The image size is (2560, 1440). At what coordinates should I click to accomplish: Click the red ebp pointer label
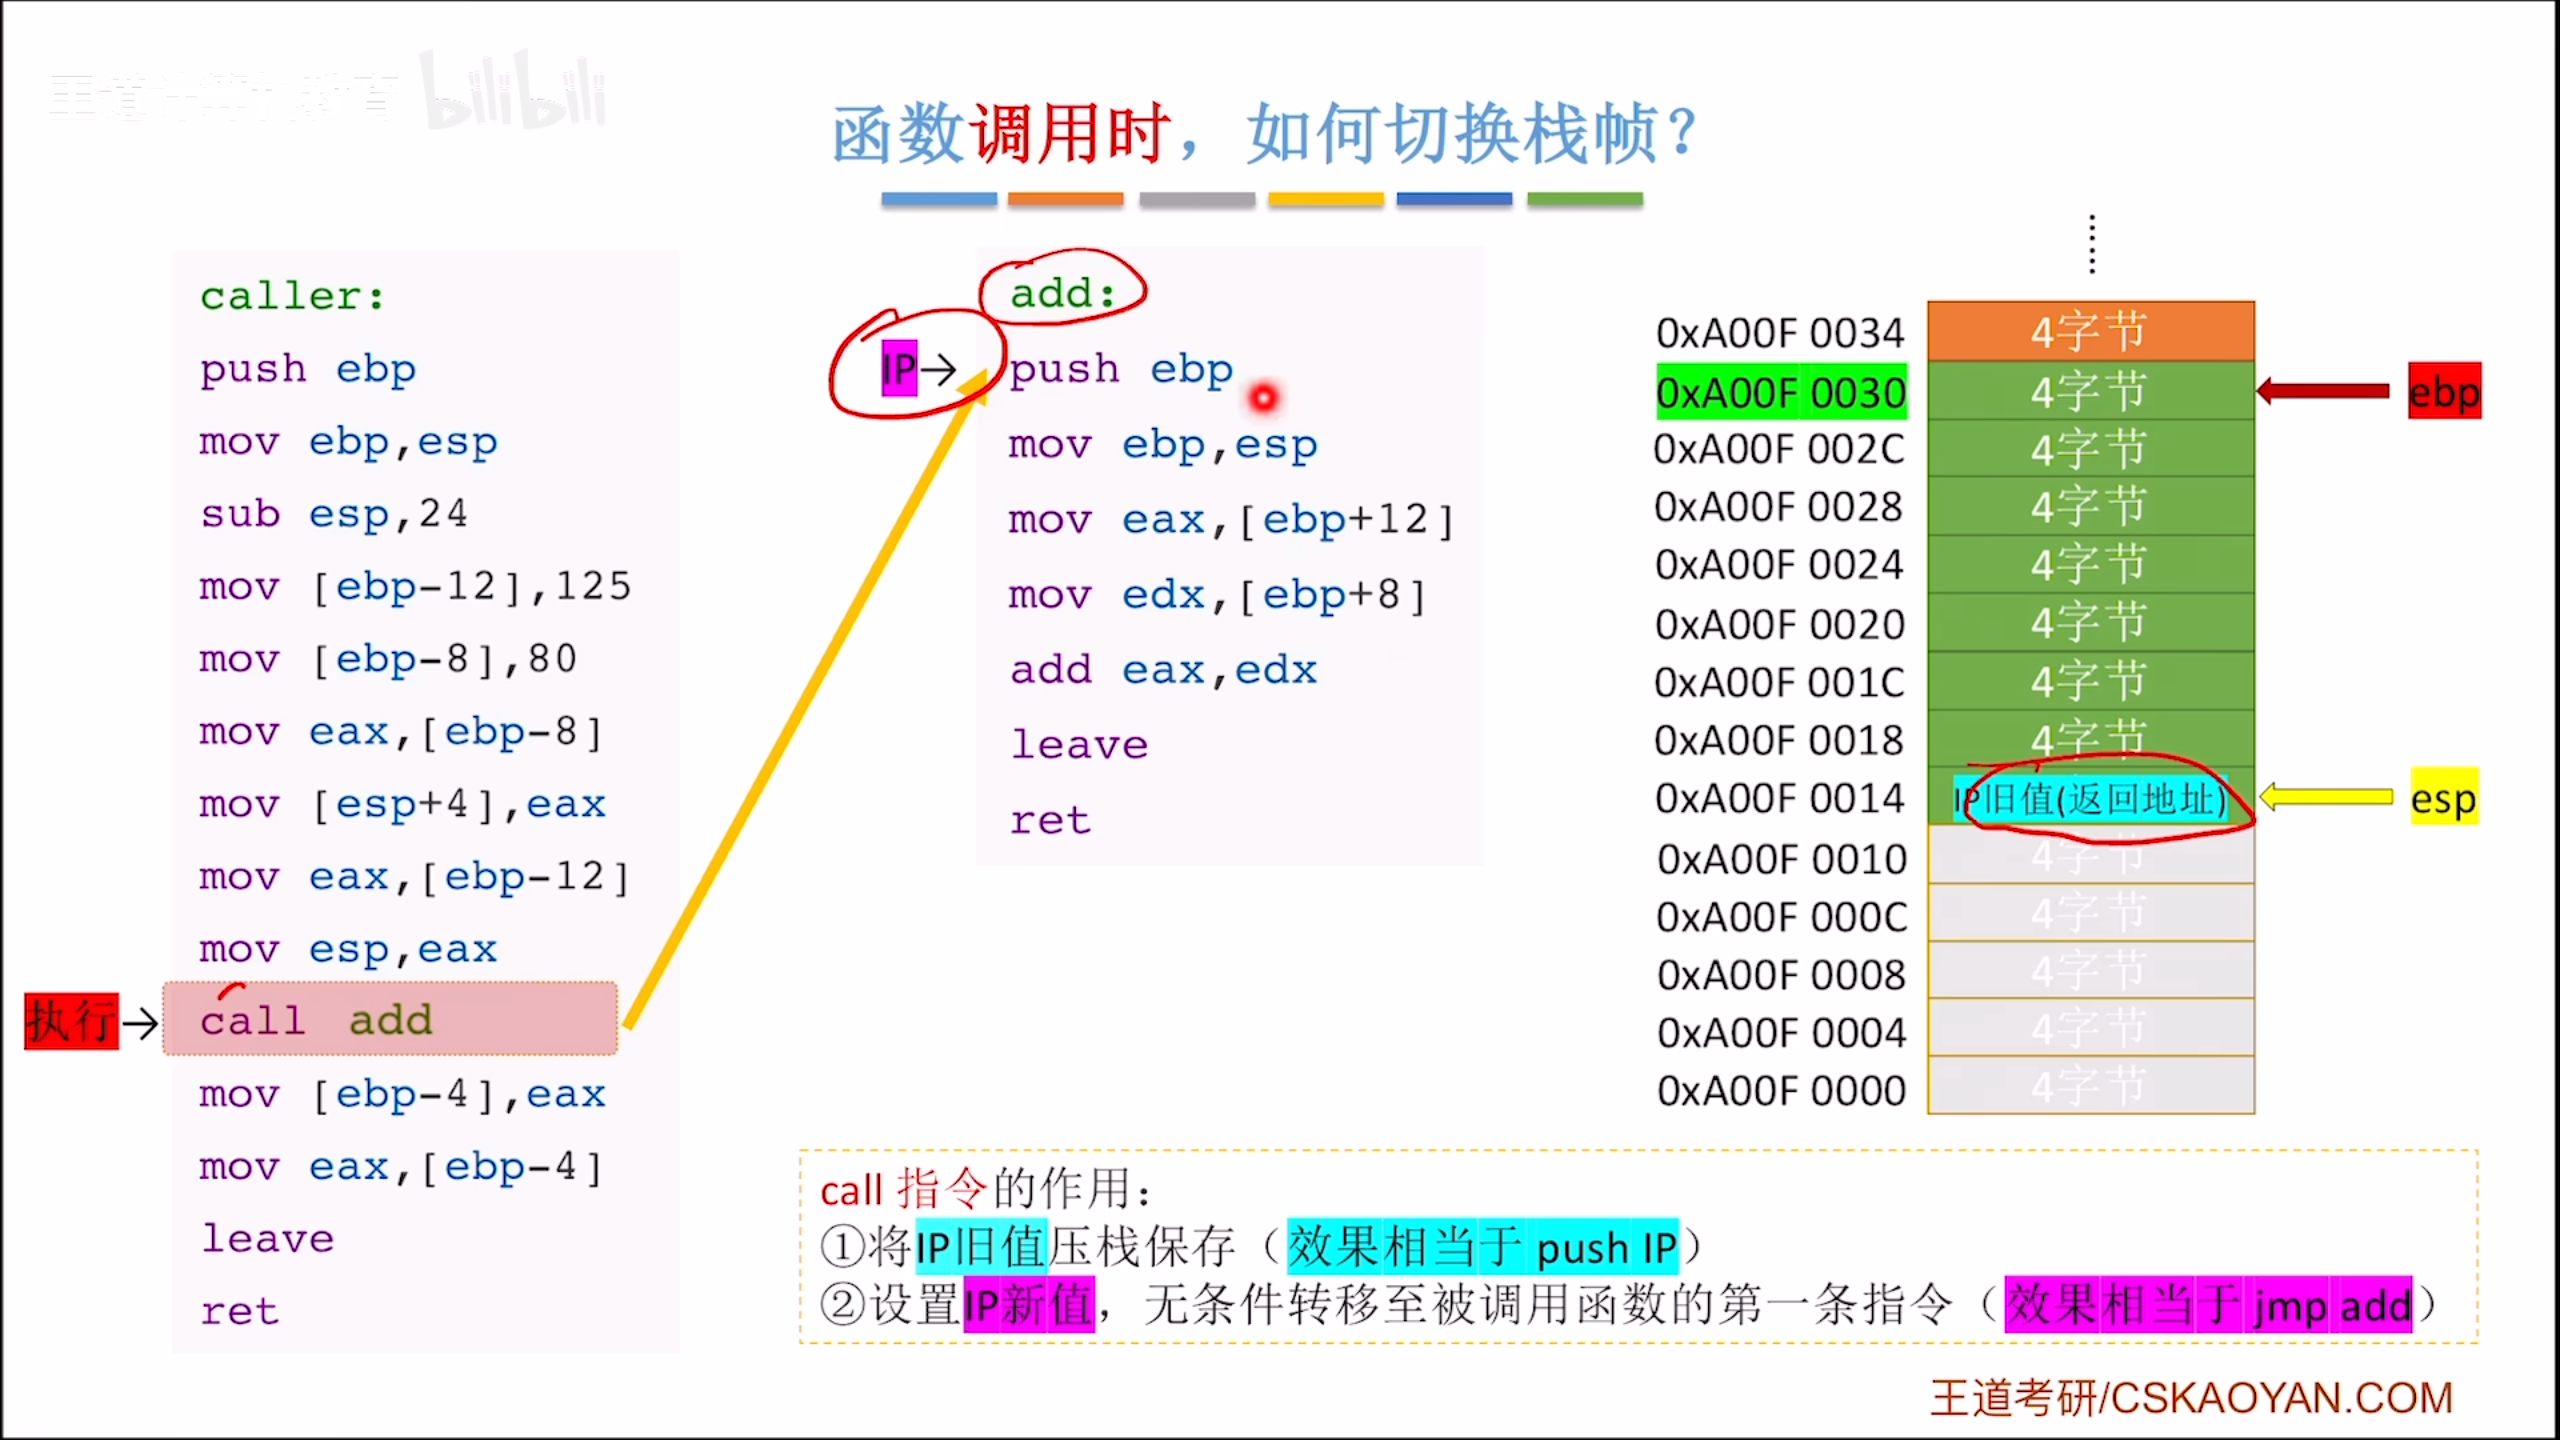[x=2443, y=391]
